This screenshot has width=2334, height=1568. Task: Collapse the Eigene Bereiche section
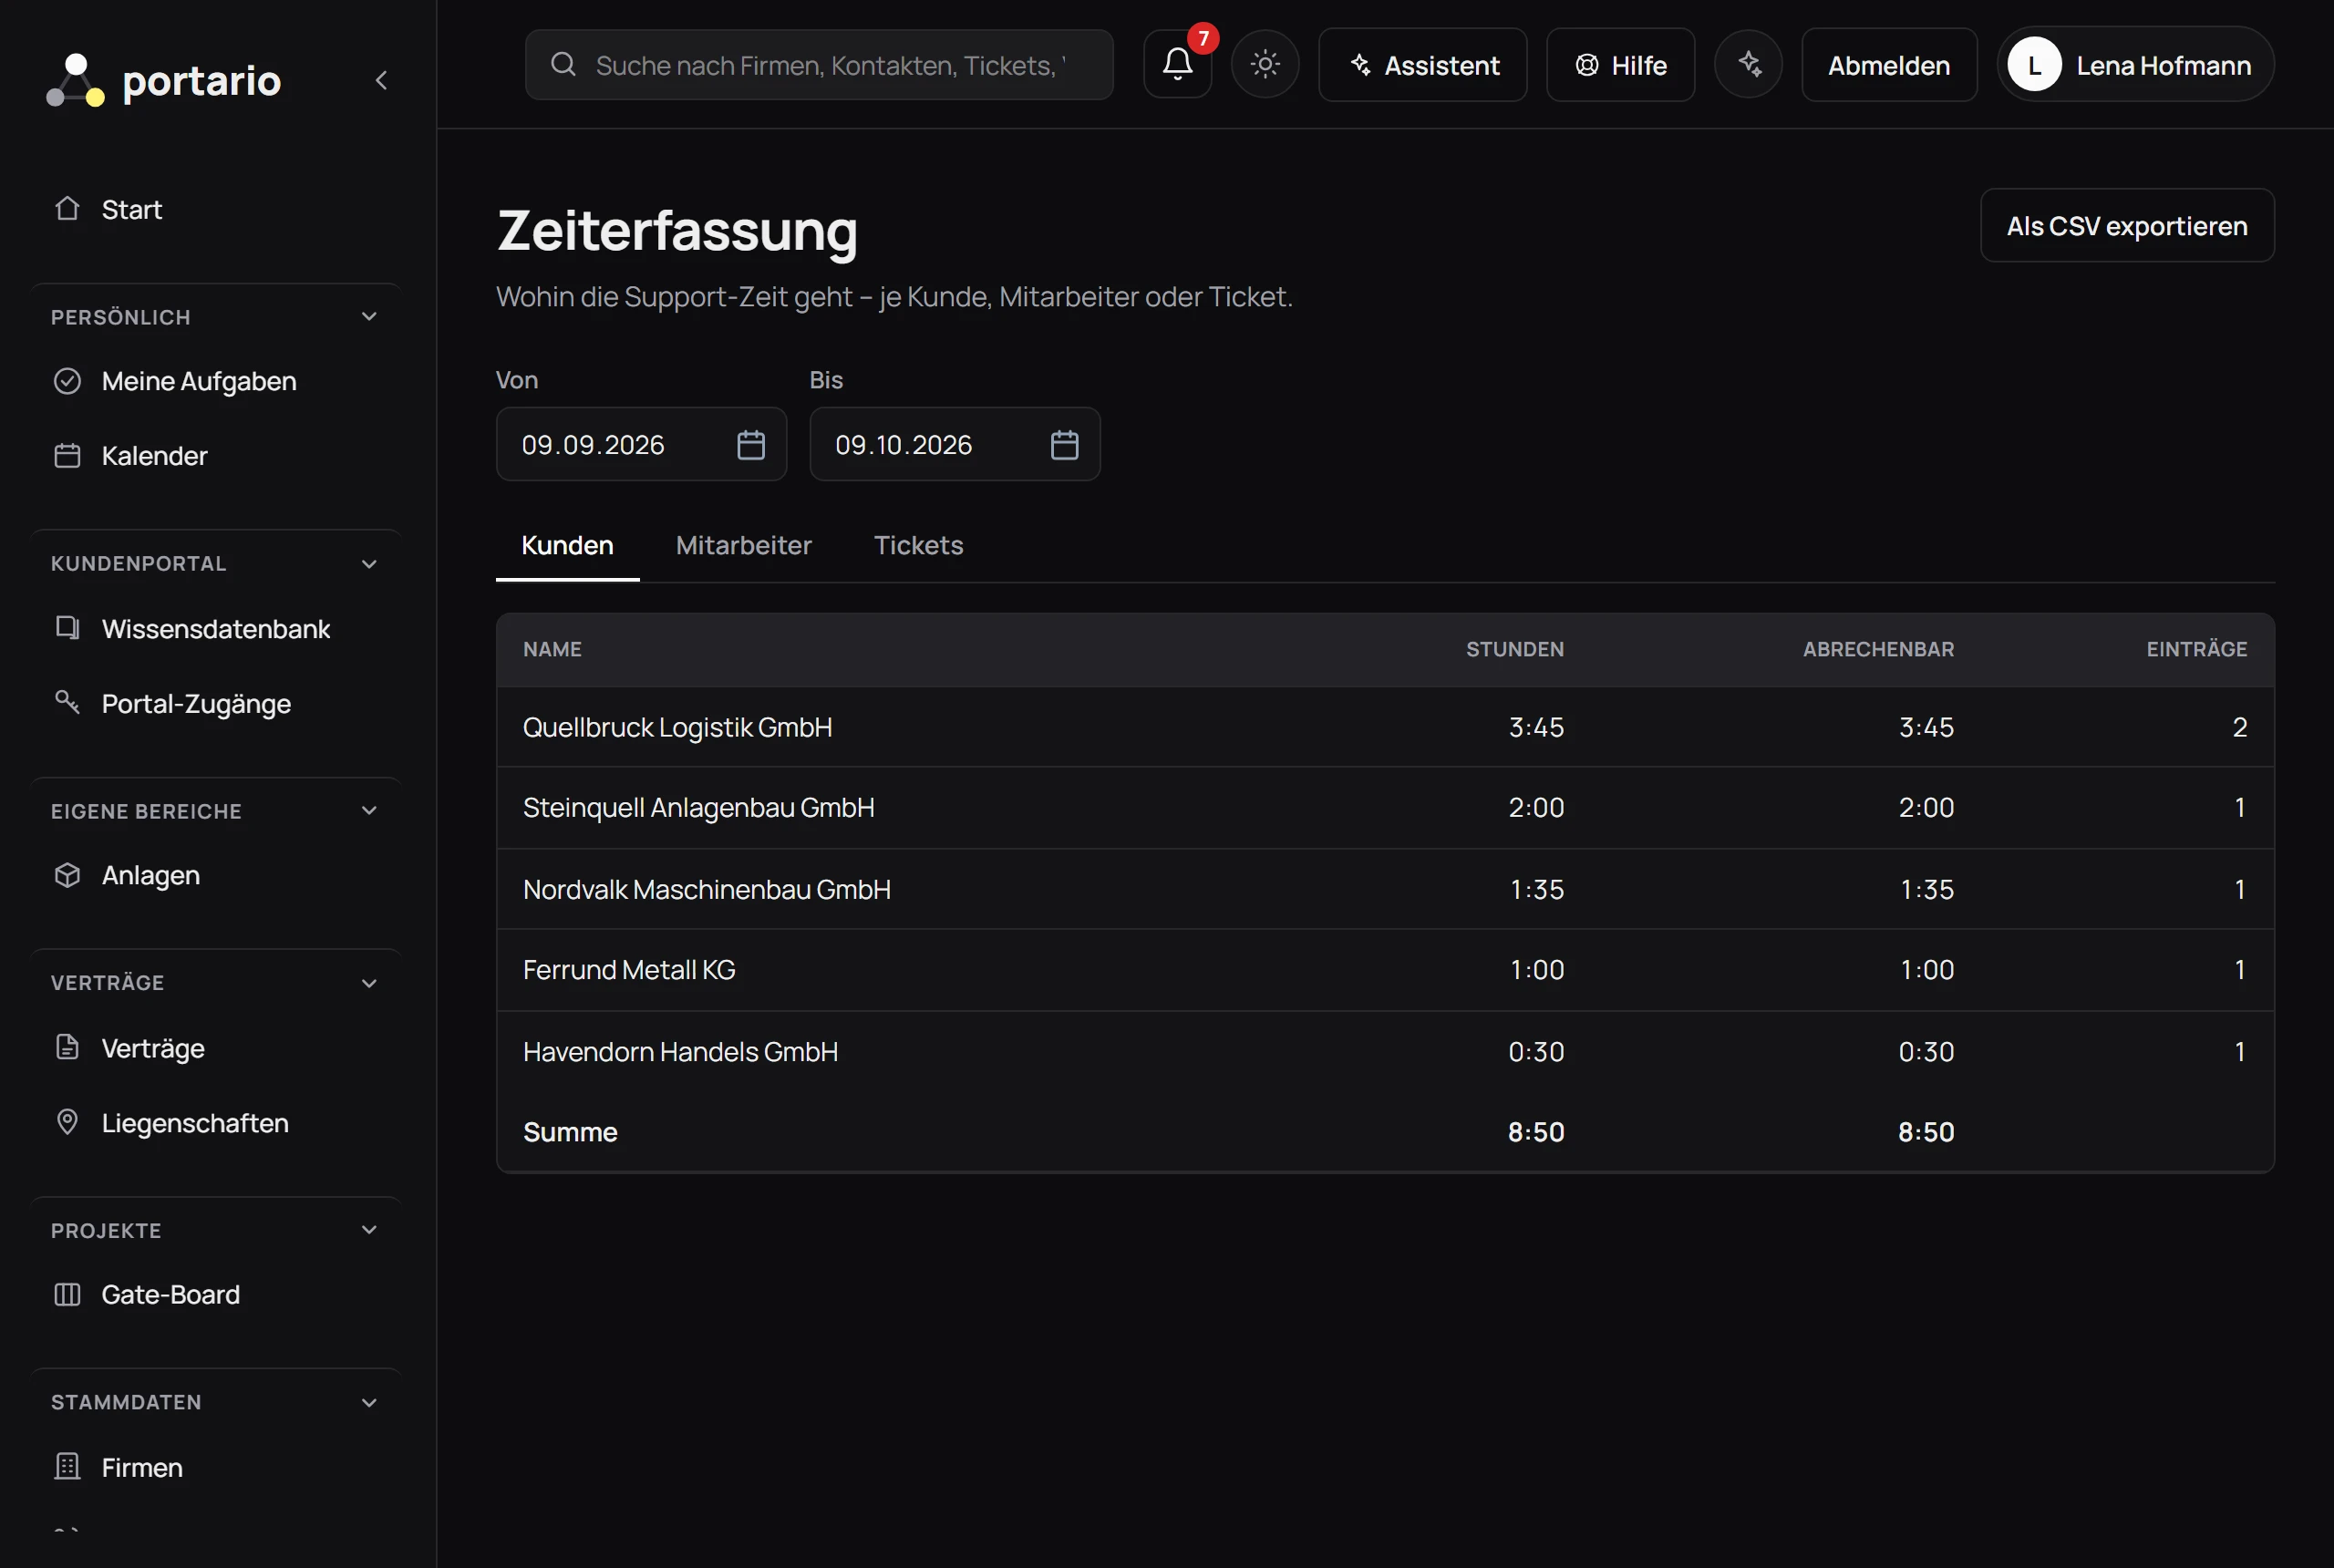[x=369, y=811]
